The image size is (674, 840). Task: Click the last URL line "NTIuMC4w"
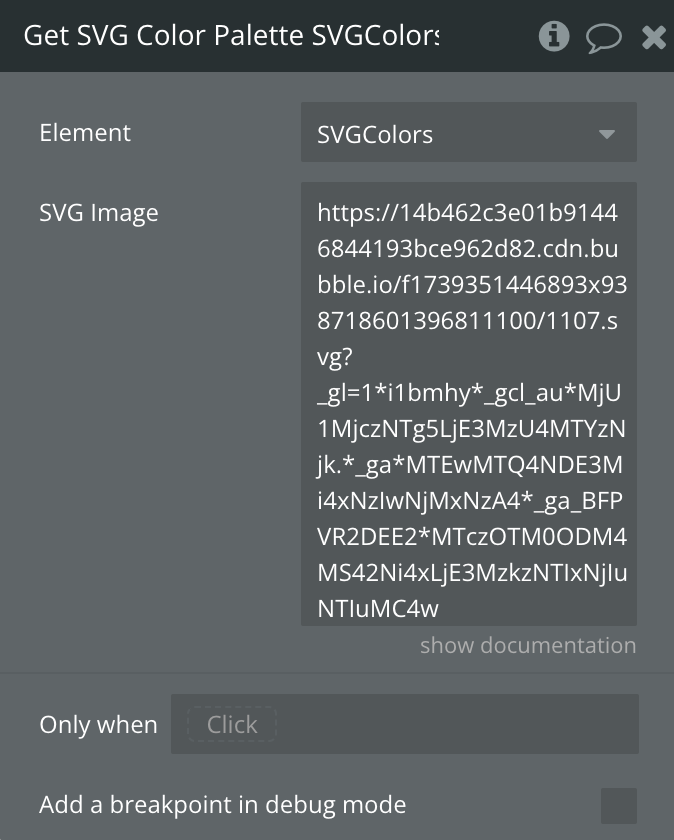click(x=378, y=609)
